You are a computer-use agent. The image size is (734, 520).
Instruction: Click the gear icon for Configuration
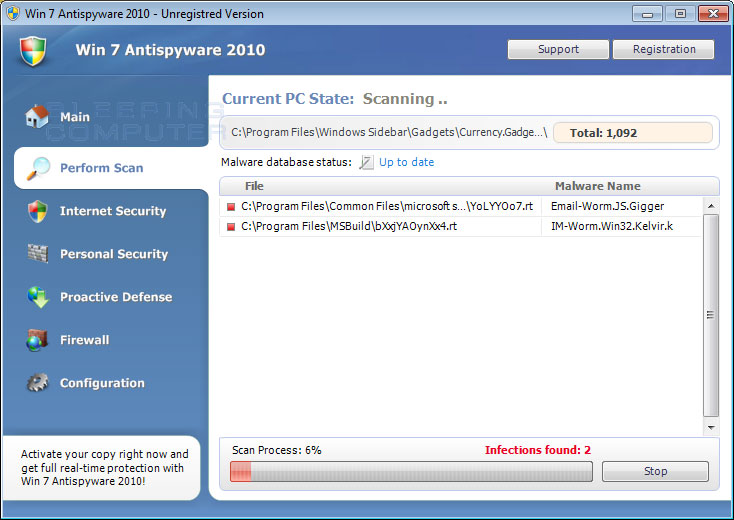(37, 382)
